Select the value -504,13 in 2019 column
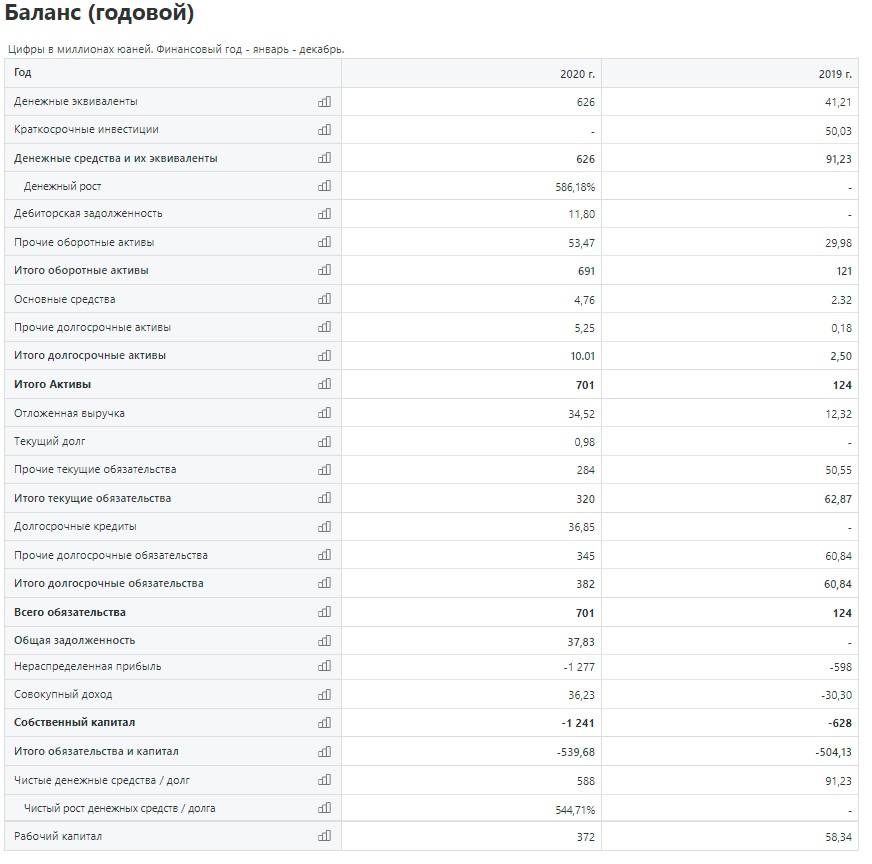 833,752
